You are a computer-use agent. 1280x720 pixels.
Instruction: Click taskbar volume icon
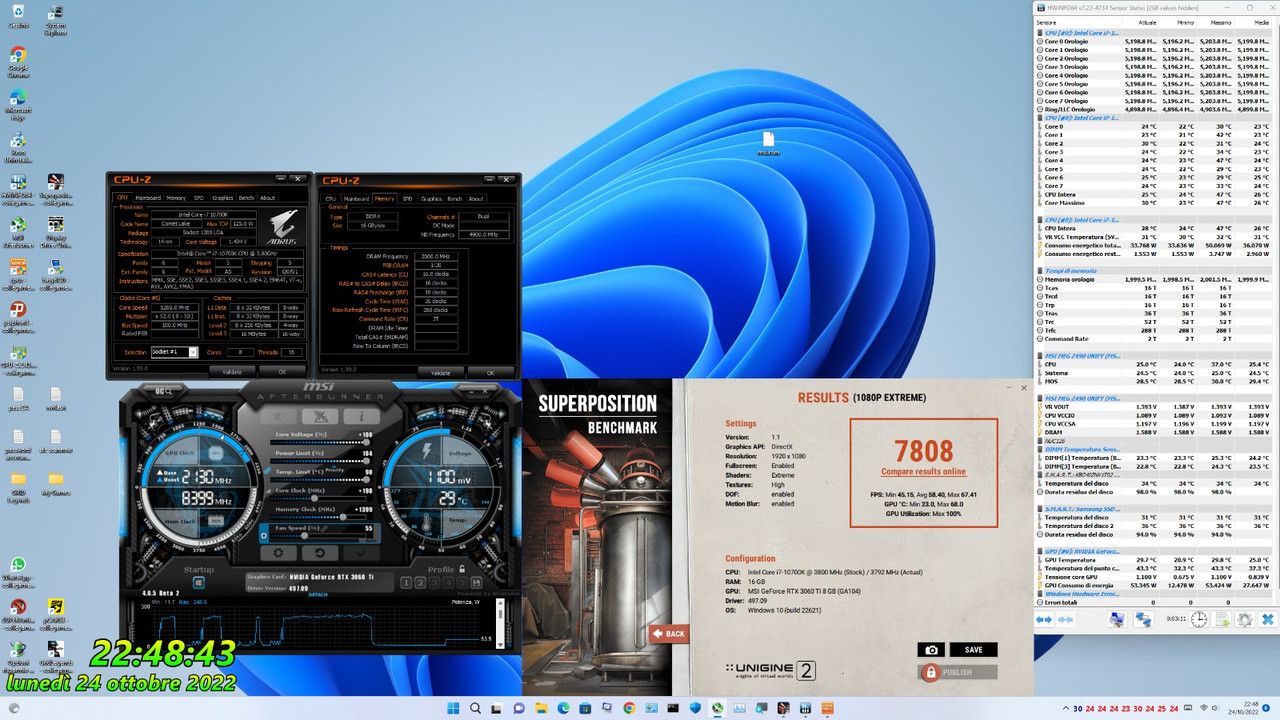1215,708
